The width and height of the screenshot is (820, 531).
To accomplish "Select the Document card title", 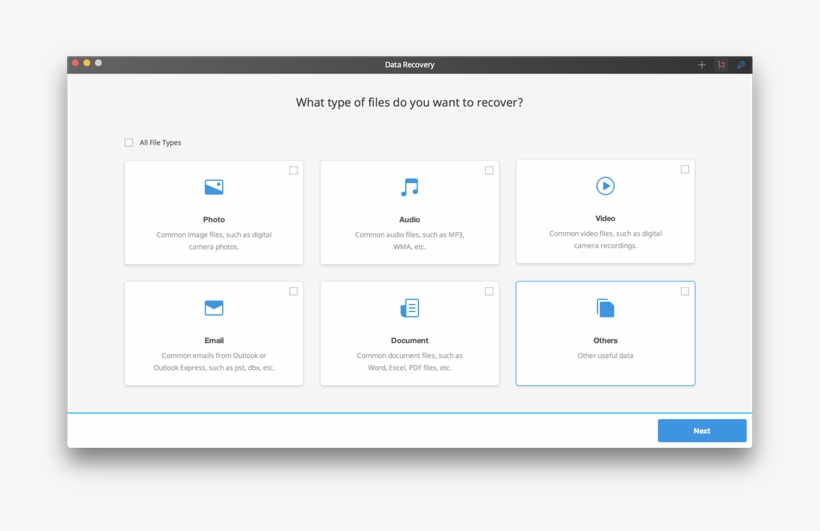I will click(x=409, y=340).
